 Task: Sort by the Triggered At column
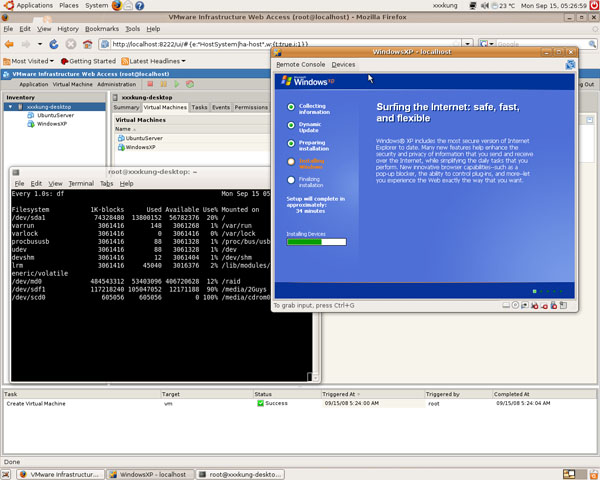pos(341,394)
